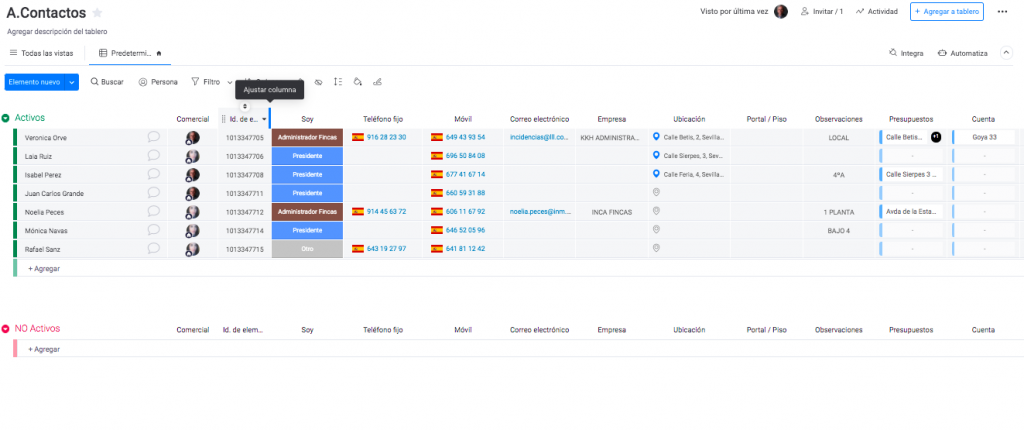
Task: Click the Spain flag in Isabel Perez's Móvil
Action: pyautogui.click(x=437, y=175)
